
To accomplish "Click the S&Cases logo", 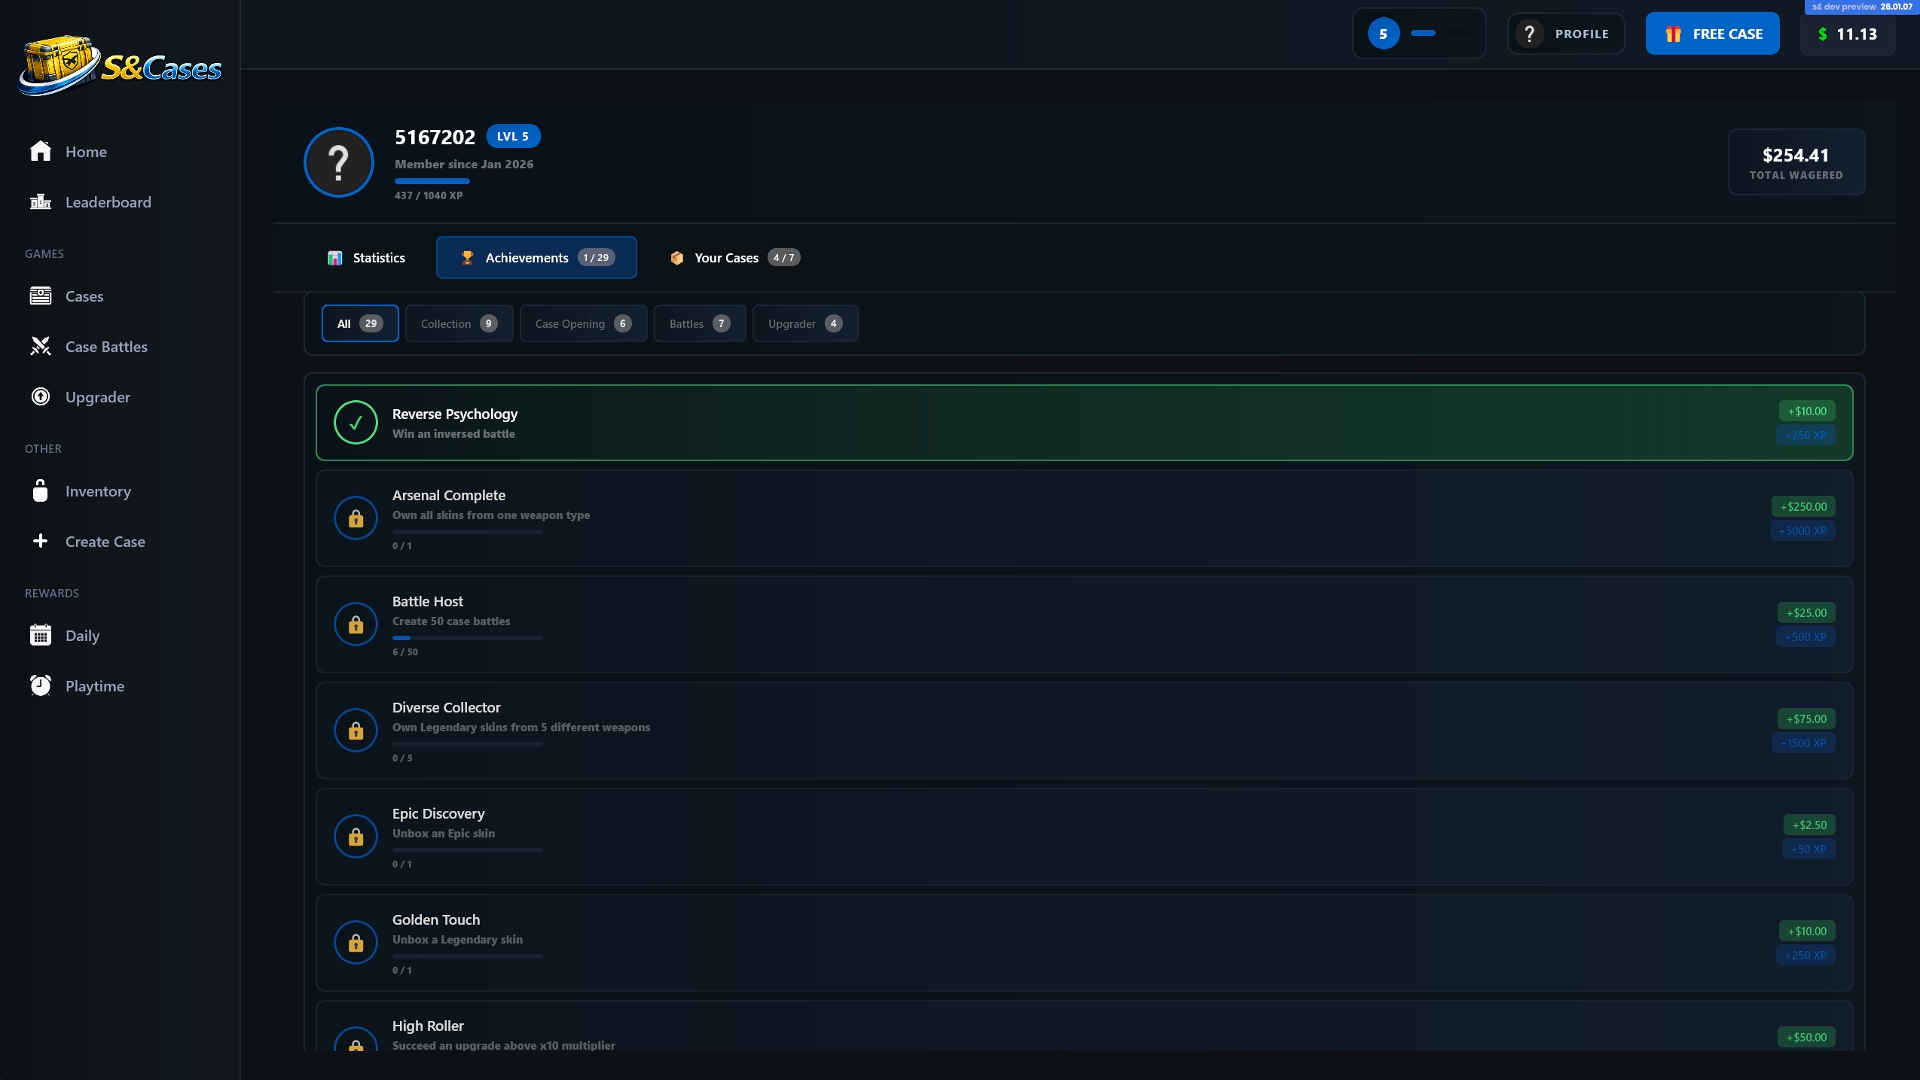I will 120,66.
